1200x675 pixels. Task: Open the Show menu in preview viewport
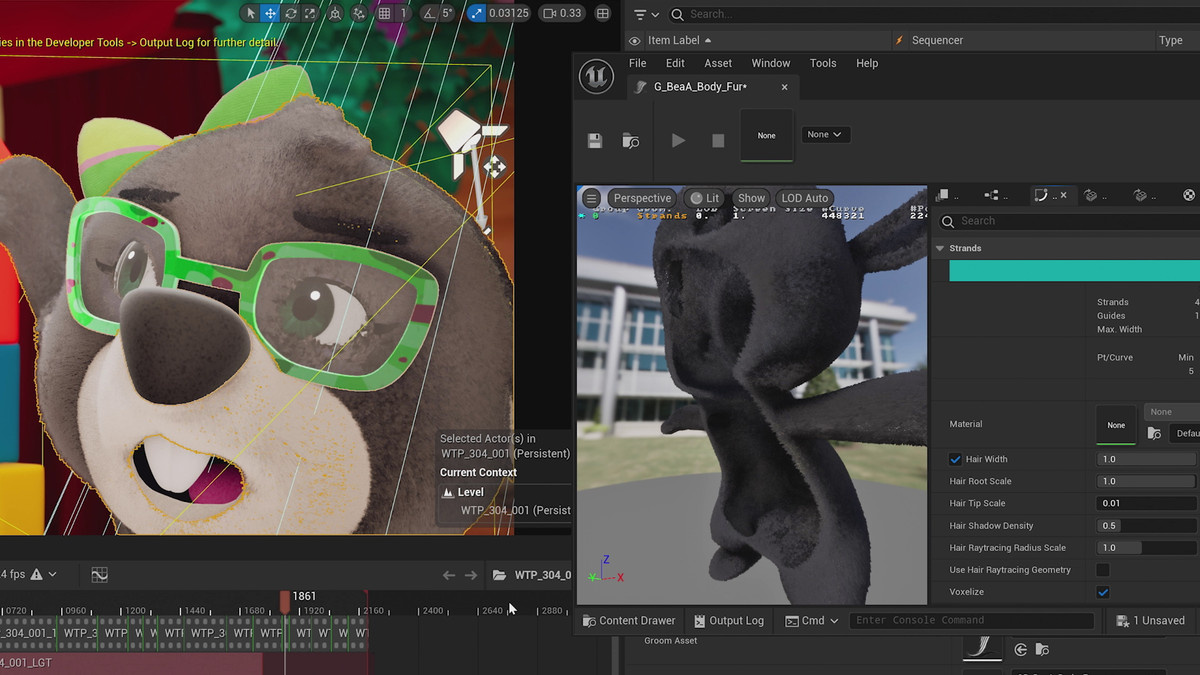pos(751,198)
